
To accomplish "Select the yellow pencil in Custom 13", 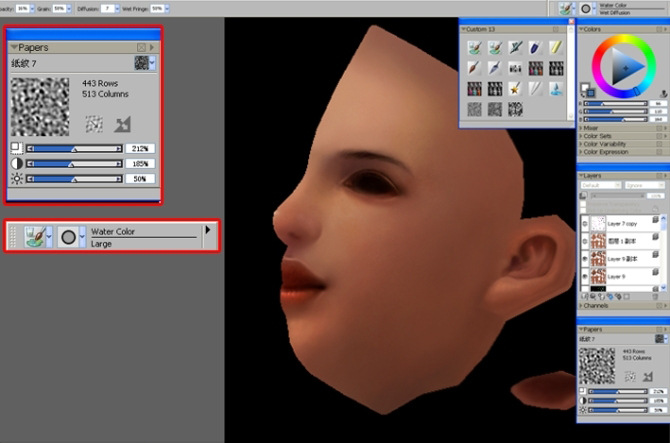I will [x=555, y=47].
